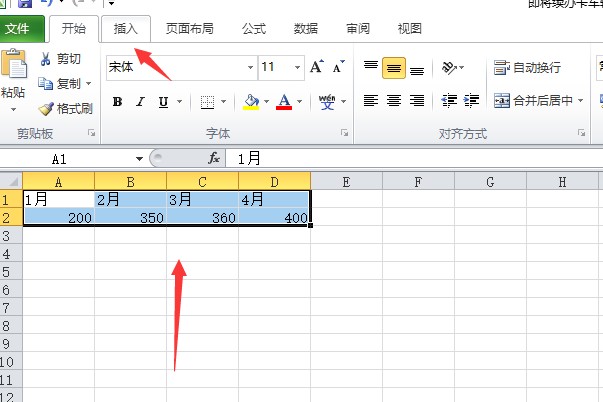The width and height of the screenshot is (603, 402).
Task: Click the formula bar input
Action: pos(415,158)
